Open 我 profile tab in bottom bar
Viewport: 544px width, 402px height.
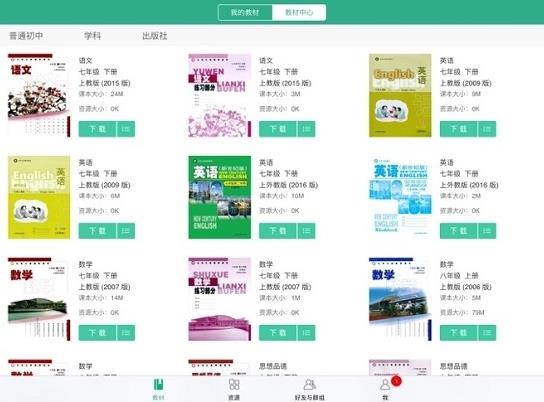point(385,390)
